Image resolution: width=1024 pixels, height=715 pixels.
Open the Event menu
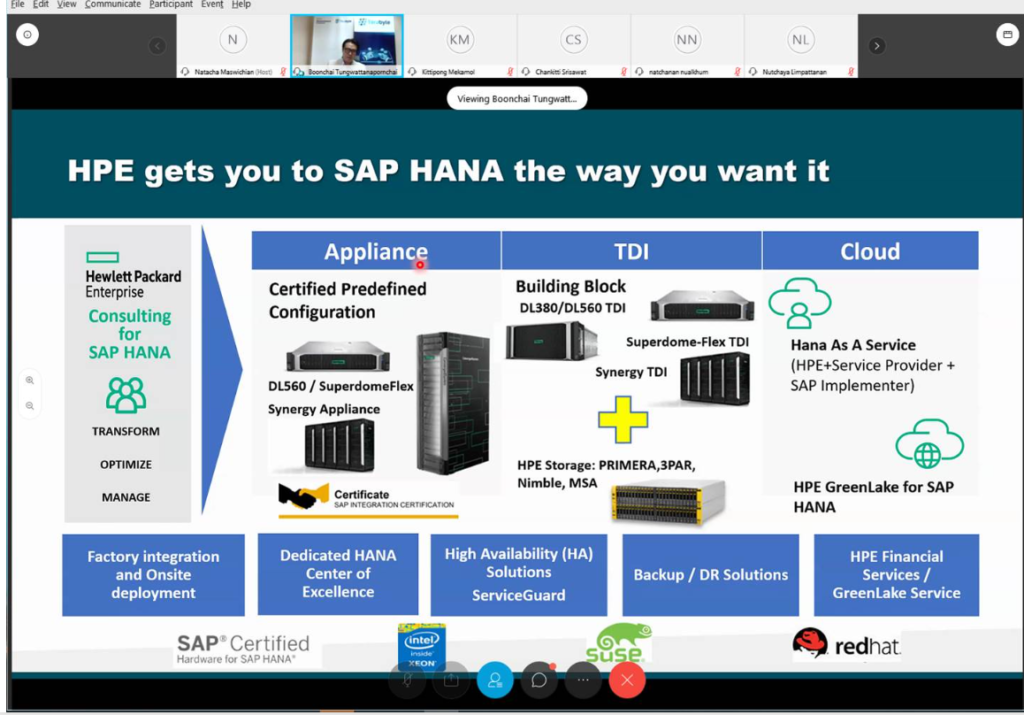pos(212,5)
